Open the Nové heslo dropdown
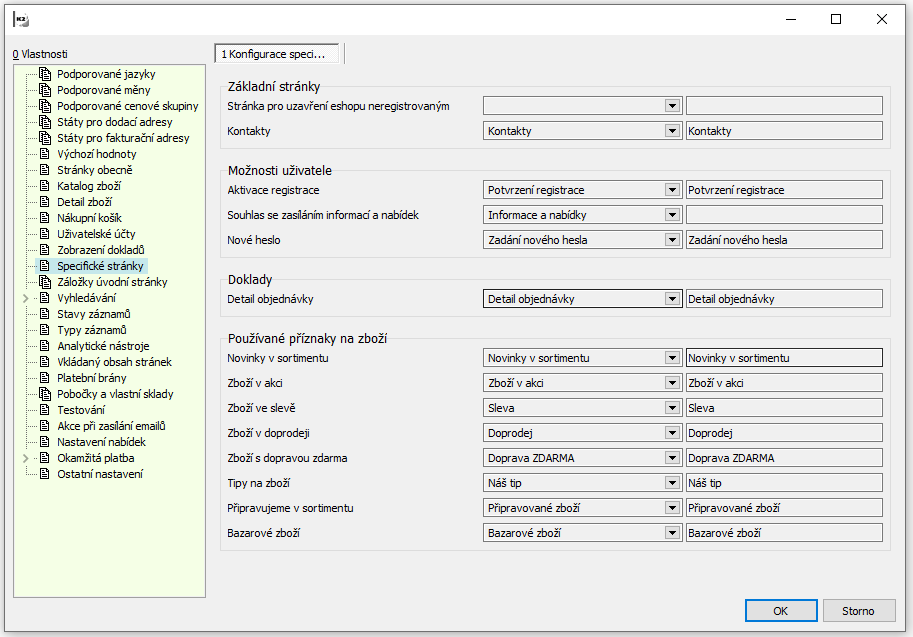The width and height of the screenshot is (913, 637). click(673, 240)
